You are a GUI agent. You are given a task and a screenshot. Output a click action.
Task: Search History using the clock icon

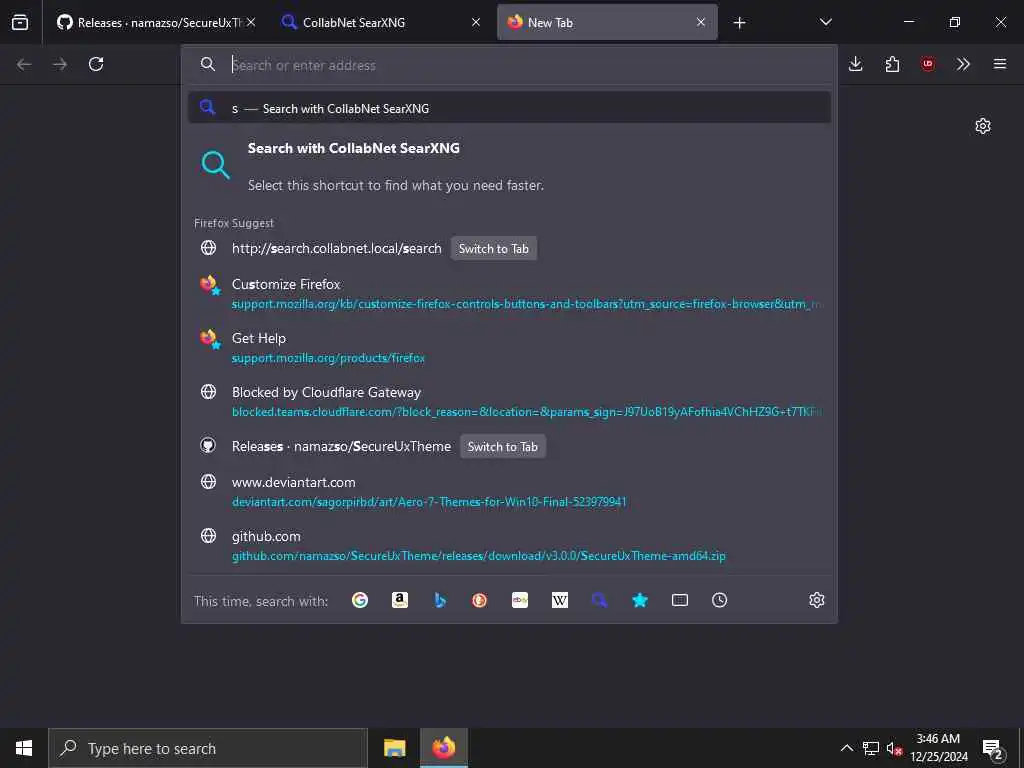(x=720, y=600)
